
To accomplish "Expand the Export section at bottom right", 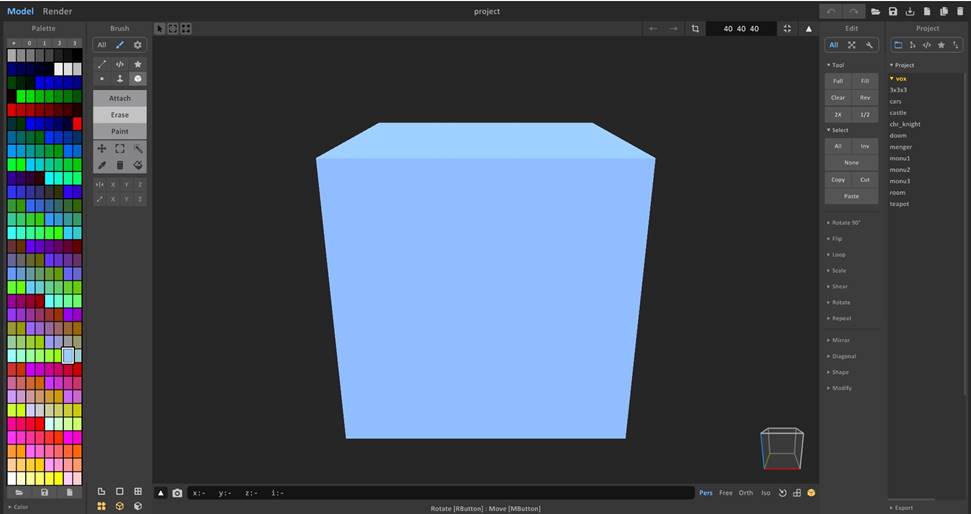I will [903, 507].
